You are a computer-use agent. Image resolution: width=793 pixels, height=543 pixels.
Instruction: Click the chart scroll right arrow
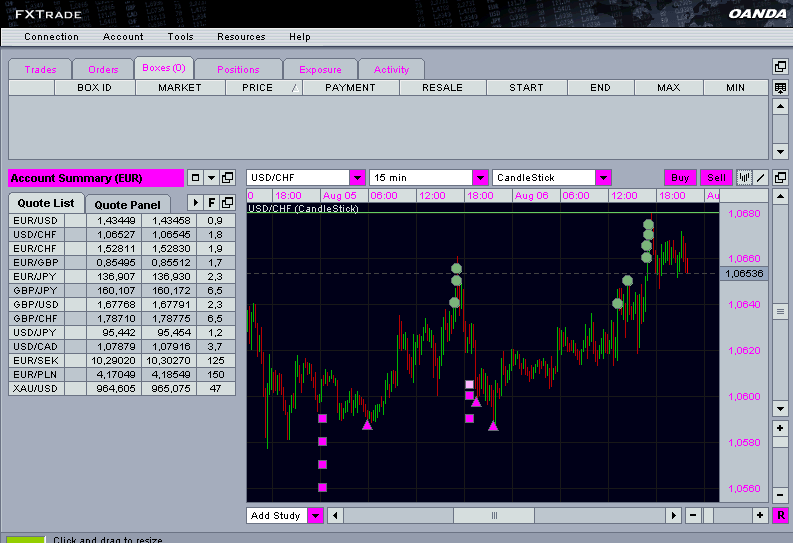[x=673, y=516]
